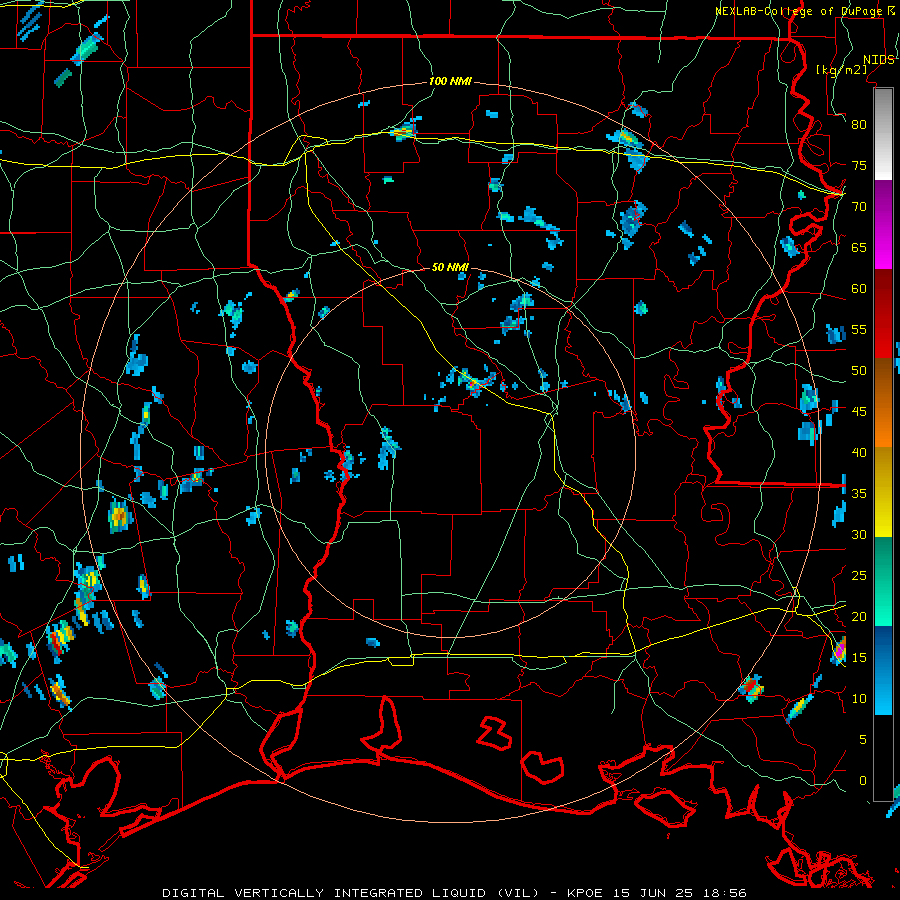Screen dimensions: 900x900
Task: Pick the gray-white top segment of color scale
Action: 883,134
